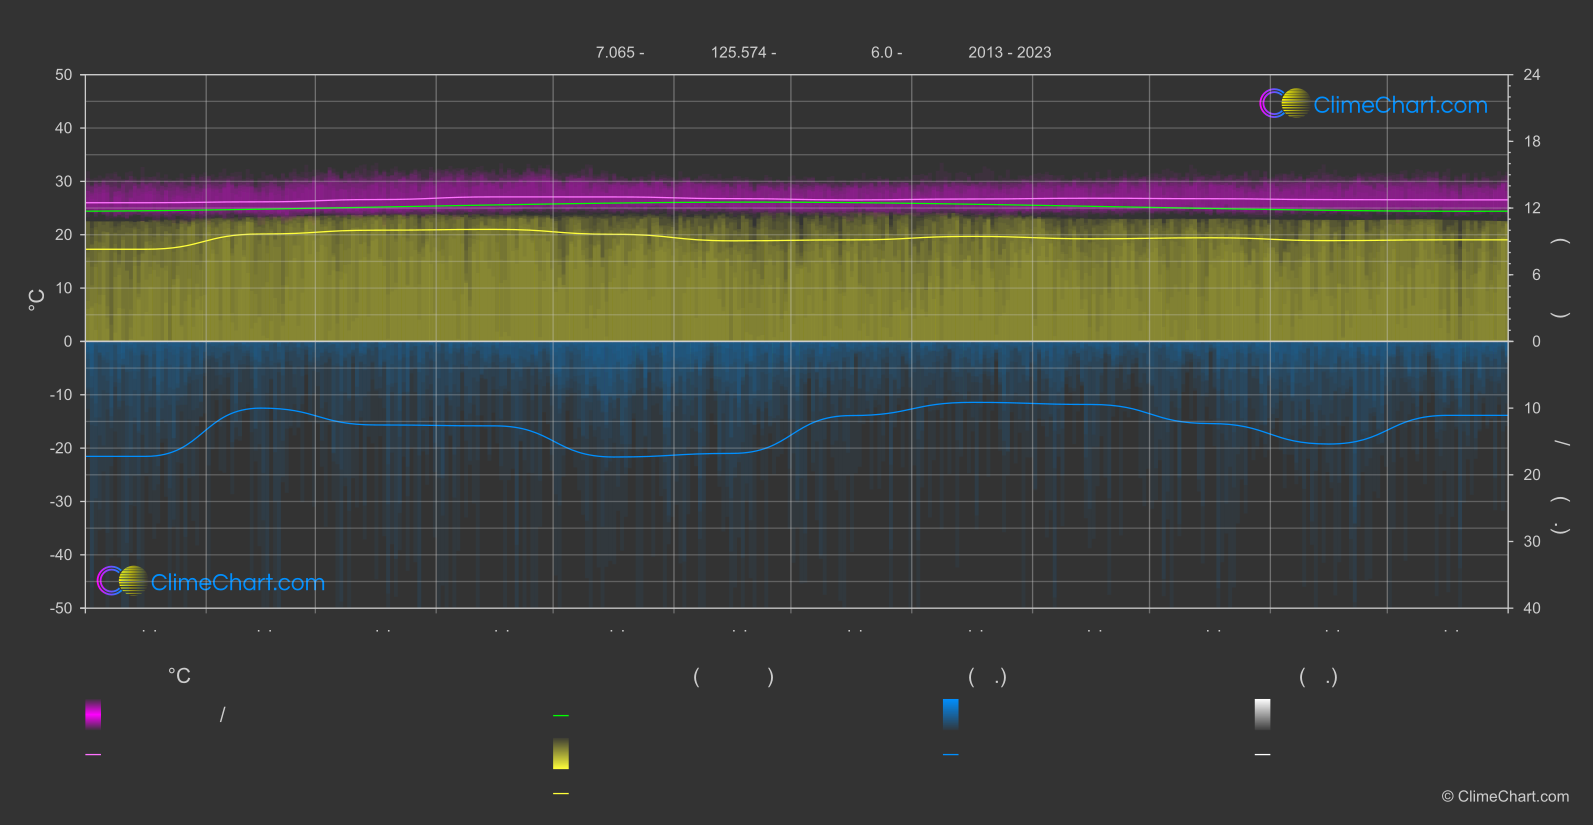The width and height of the screenshot is (1593, 825).
Task: Click the ClimeChart.com text at top right
Action: click(1400, 105)
